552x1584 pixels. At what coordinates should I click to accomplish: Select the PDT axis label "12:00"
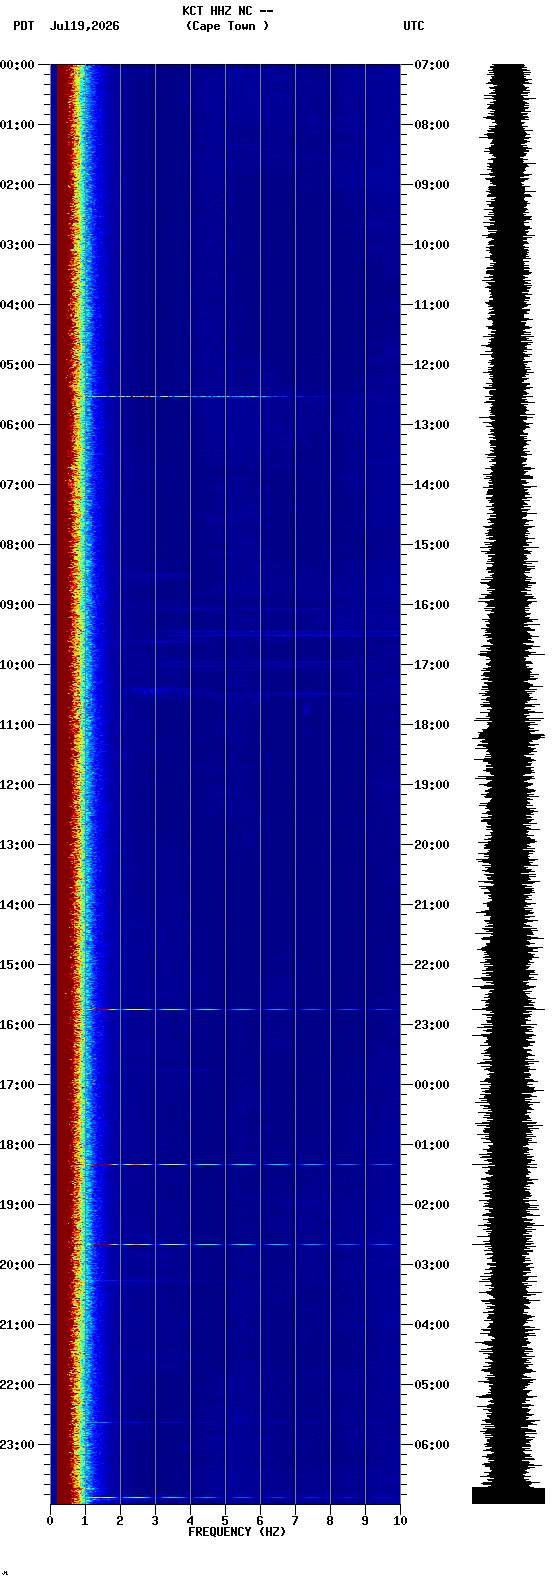pyautogui.click(x=17, y=785)
